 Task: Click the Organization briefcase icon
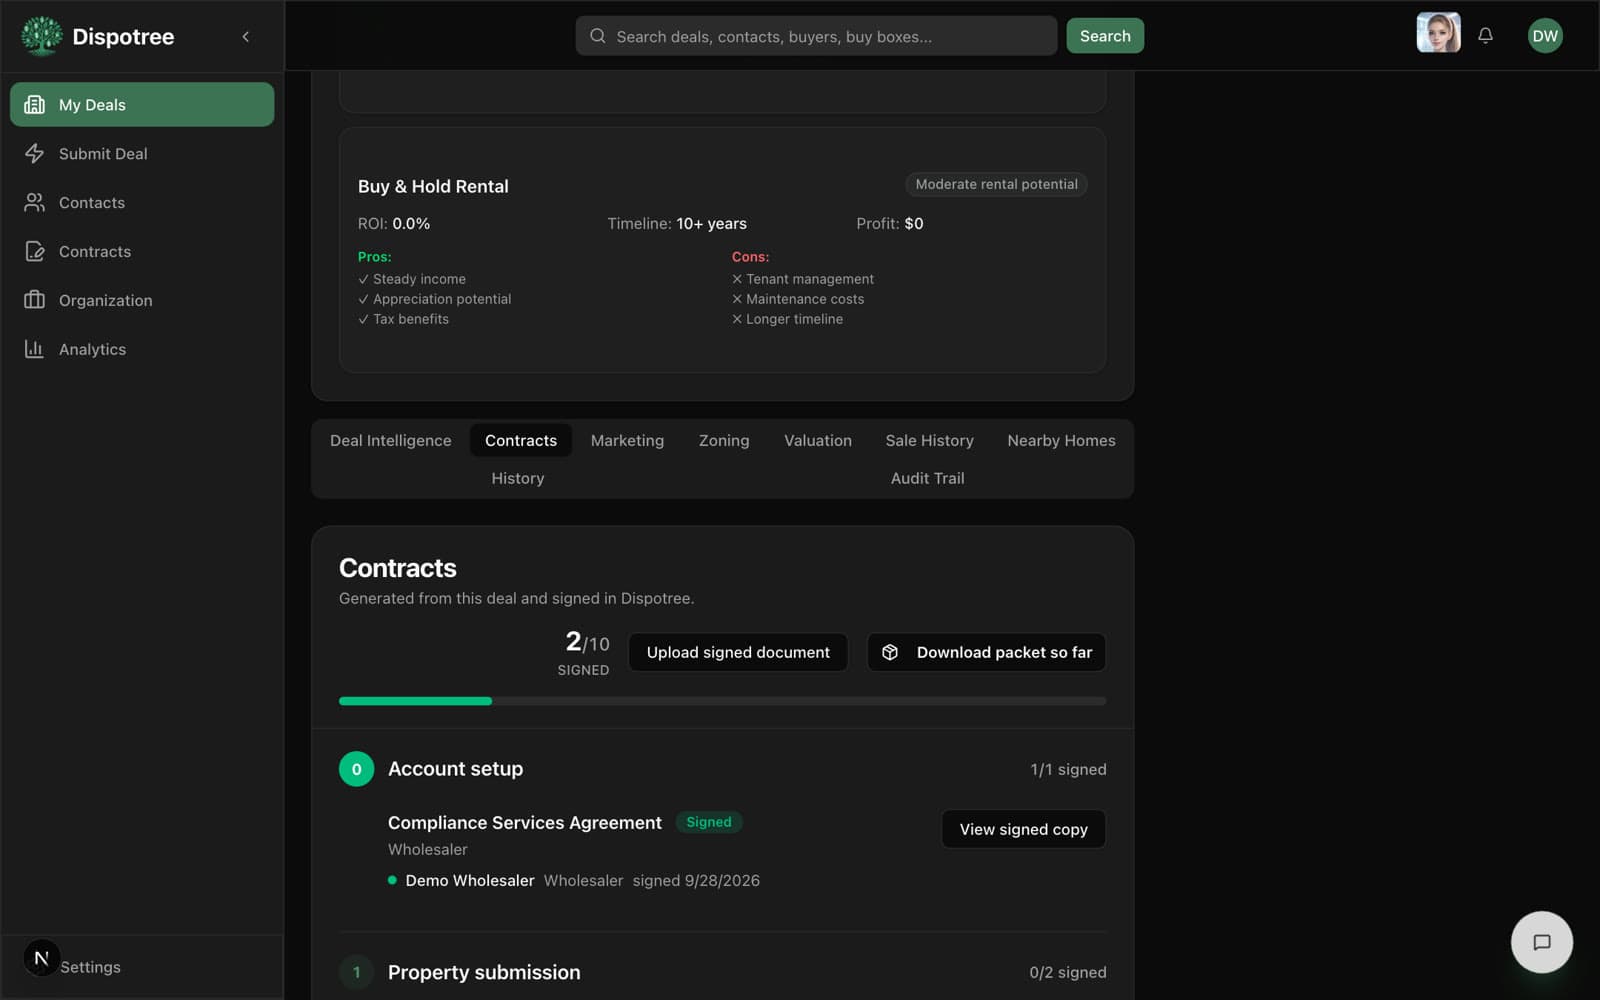(34, 300)
